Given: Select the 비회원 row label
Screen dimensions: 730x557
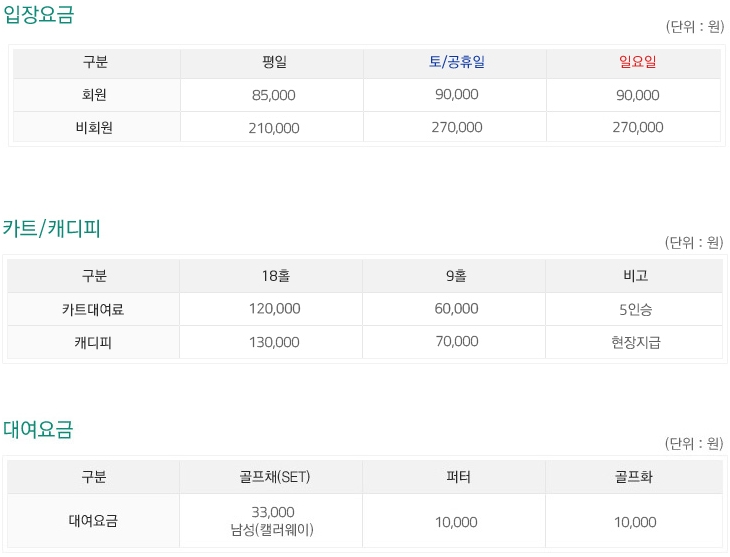Looking at the screenshot, I should (x=95, y=127).
